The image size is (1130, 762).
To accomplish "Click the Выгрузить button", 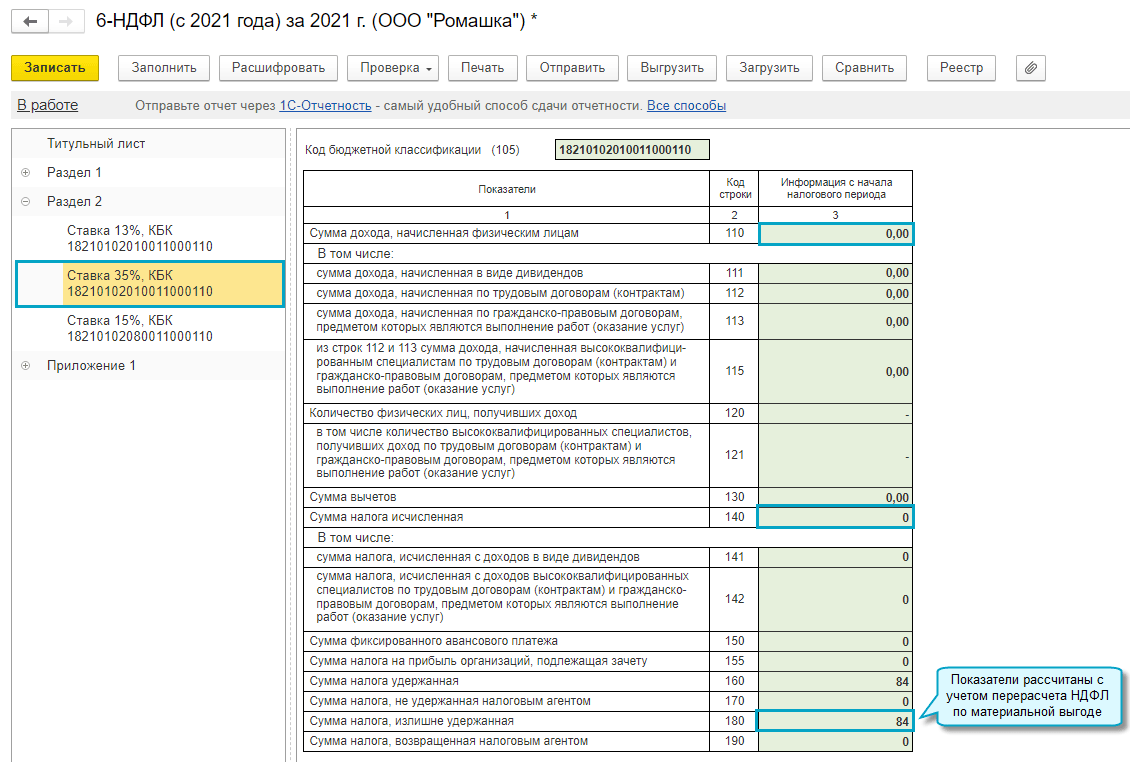I will pos(672,68).
